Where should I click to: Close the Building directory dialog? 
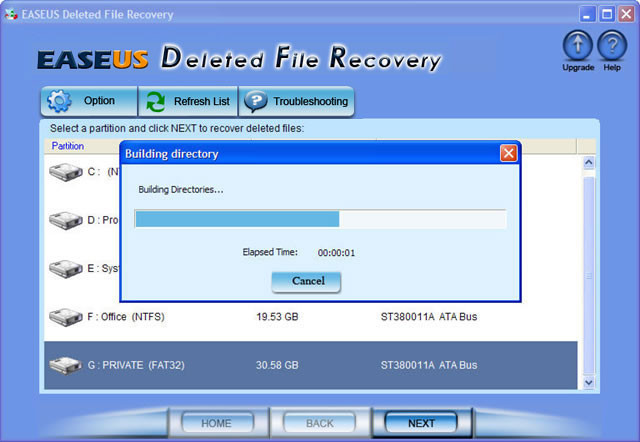point(509,153)
